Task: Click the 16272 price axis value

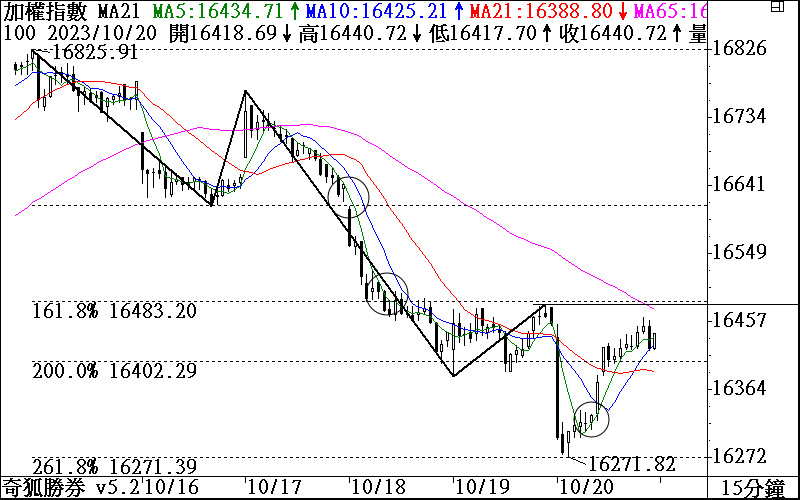Action: pos(739,456)
